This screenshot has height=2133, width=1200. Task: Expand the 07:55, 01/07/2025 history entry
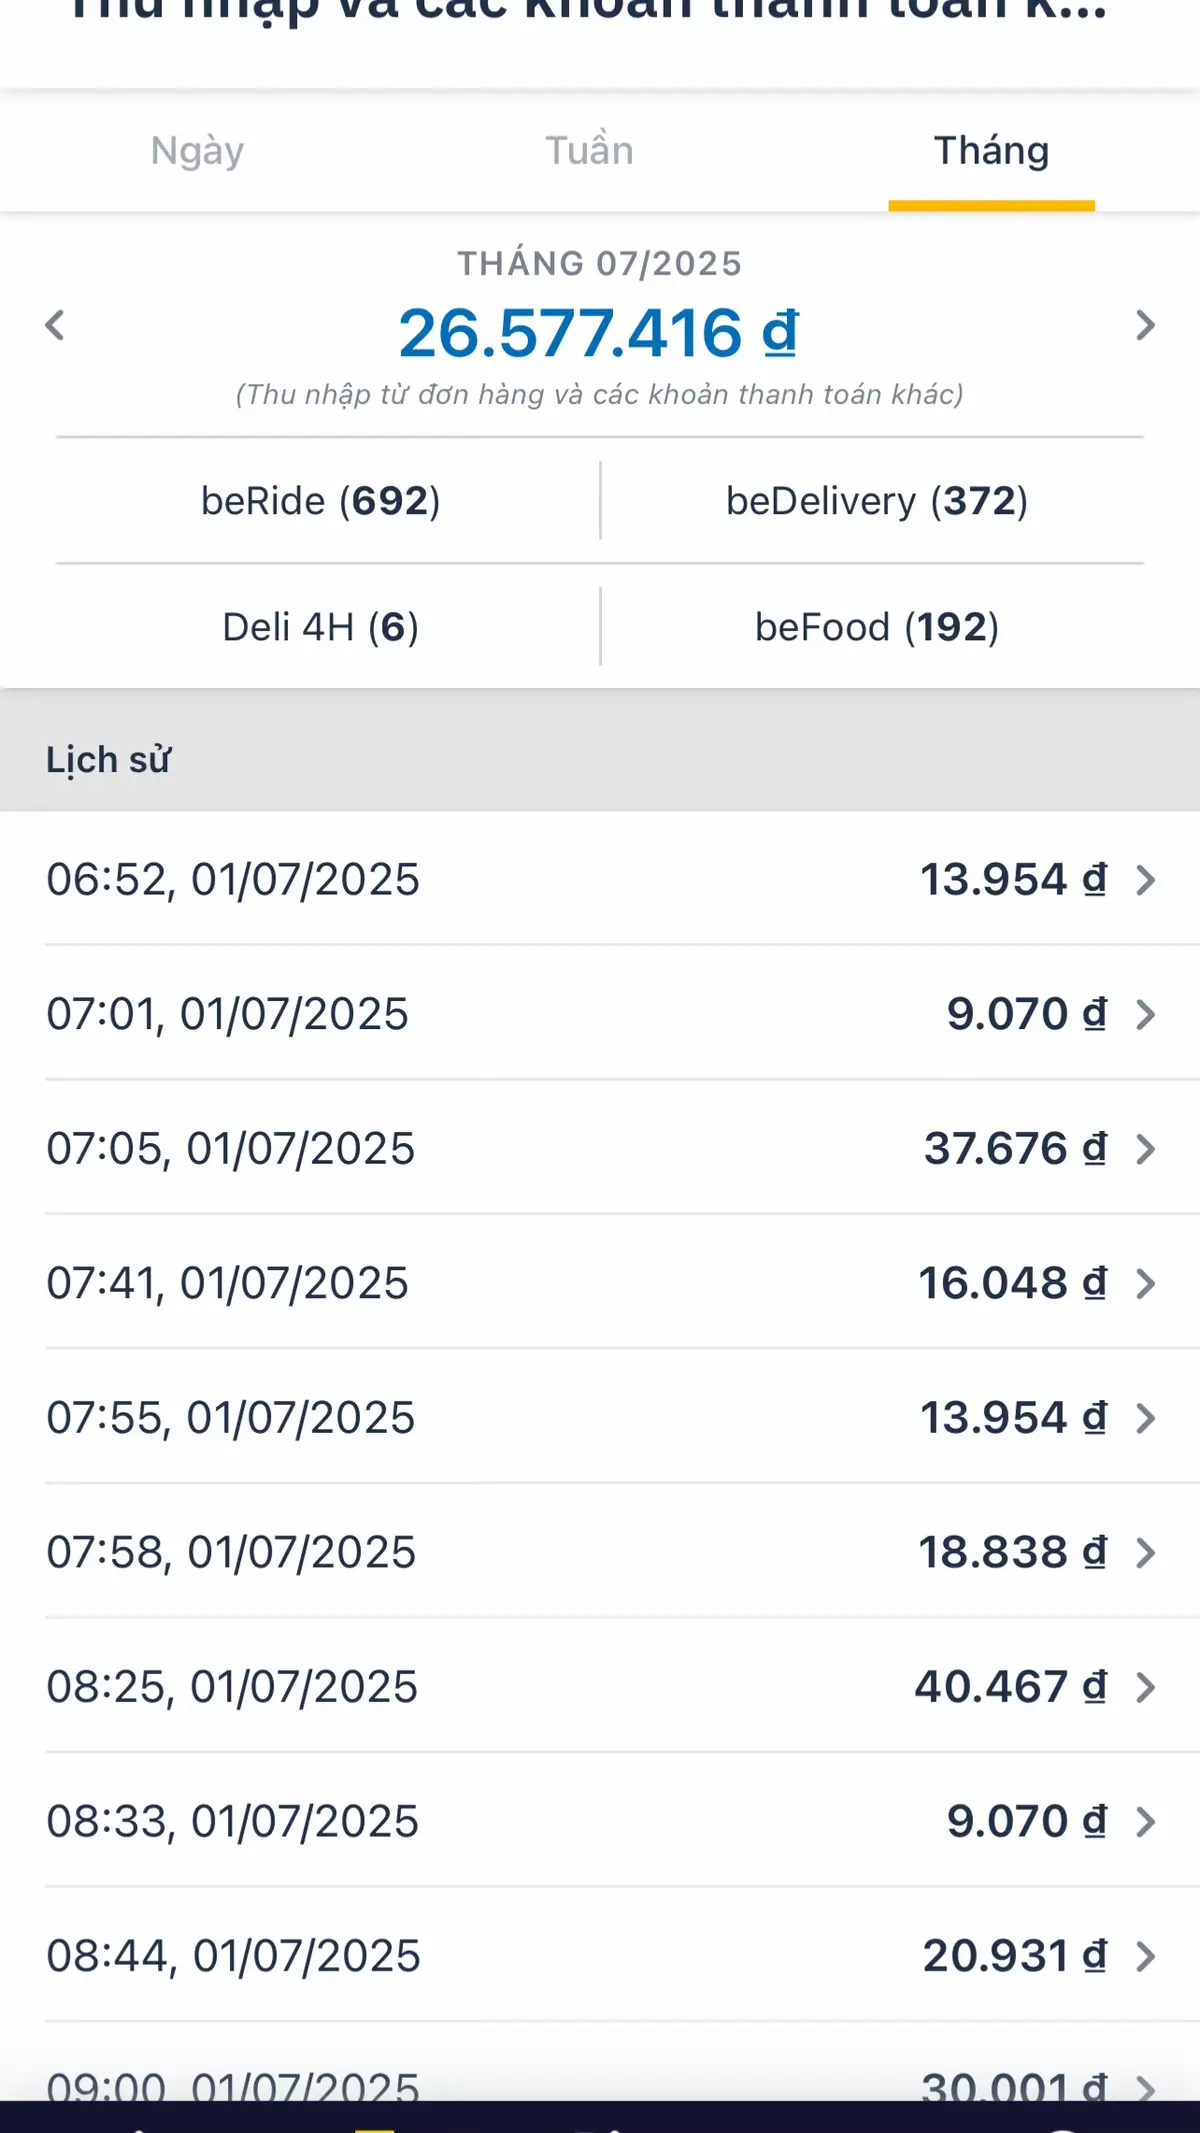pyautogui.click(x=600, y=1417)
